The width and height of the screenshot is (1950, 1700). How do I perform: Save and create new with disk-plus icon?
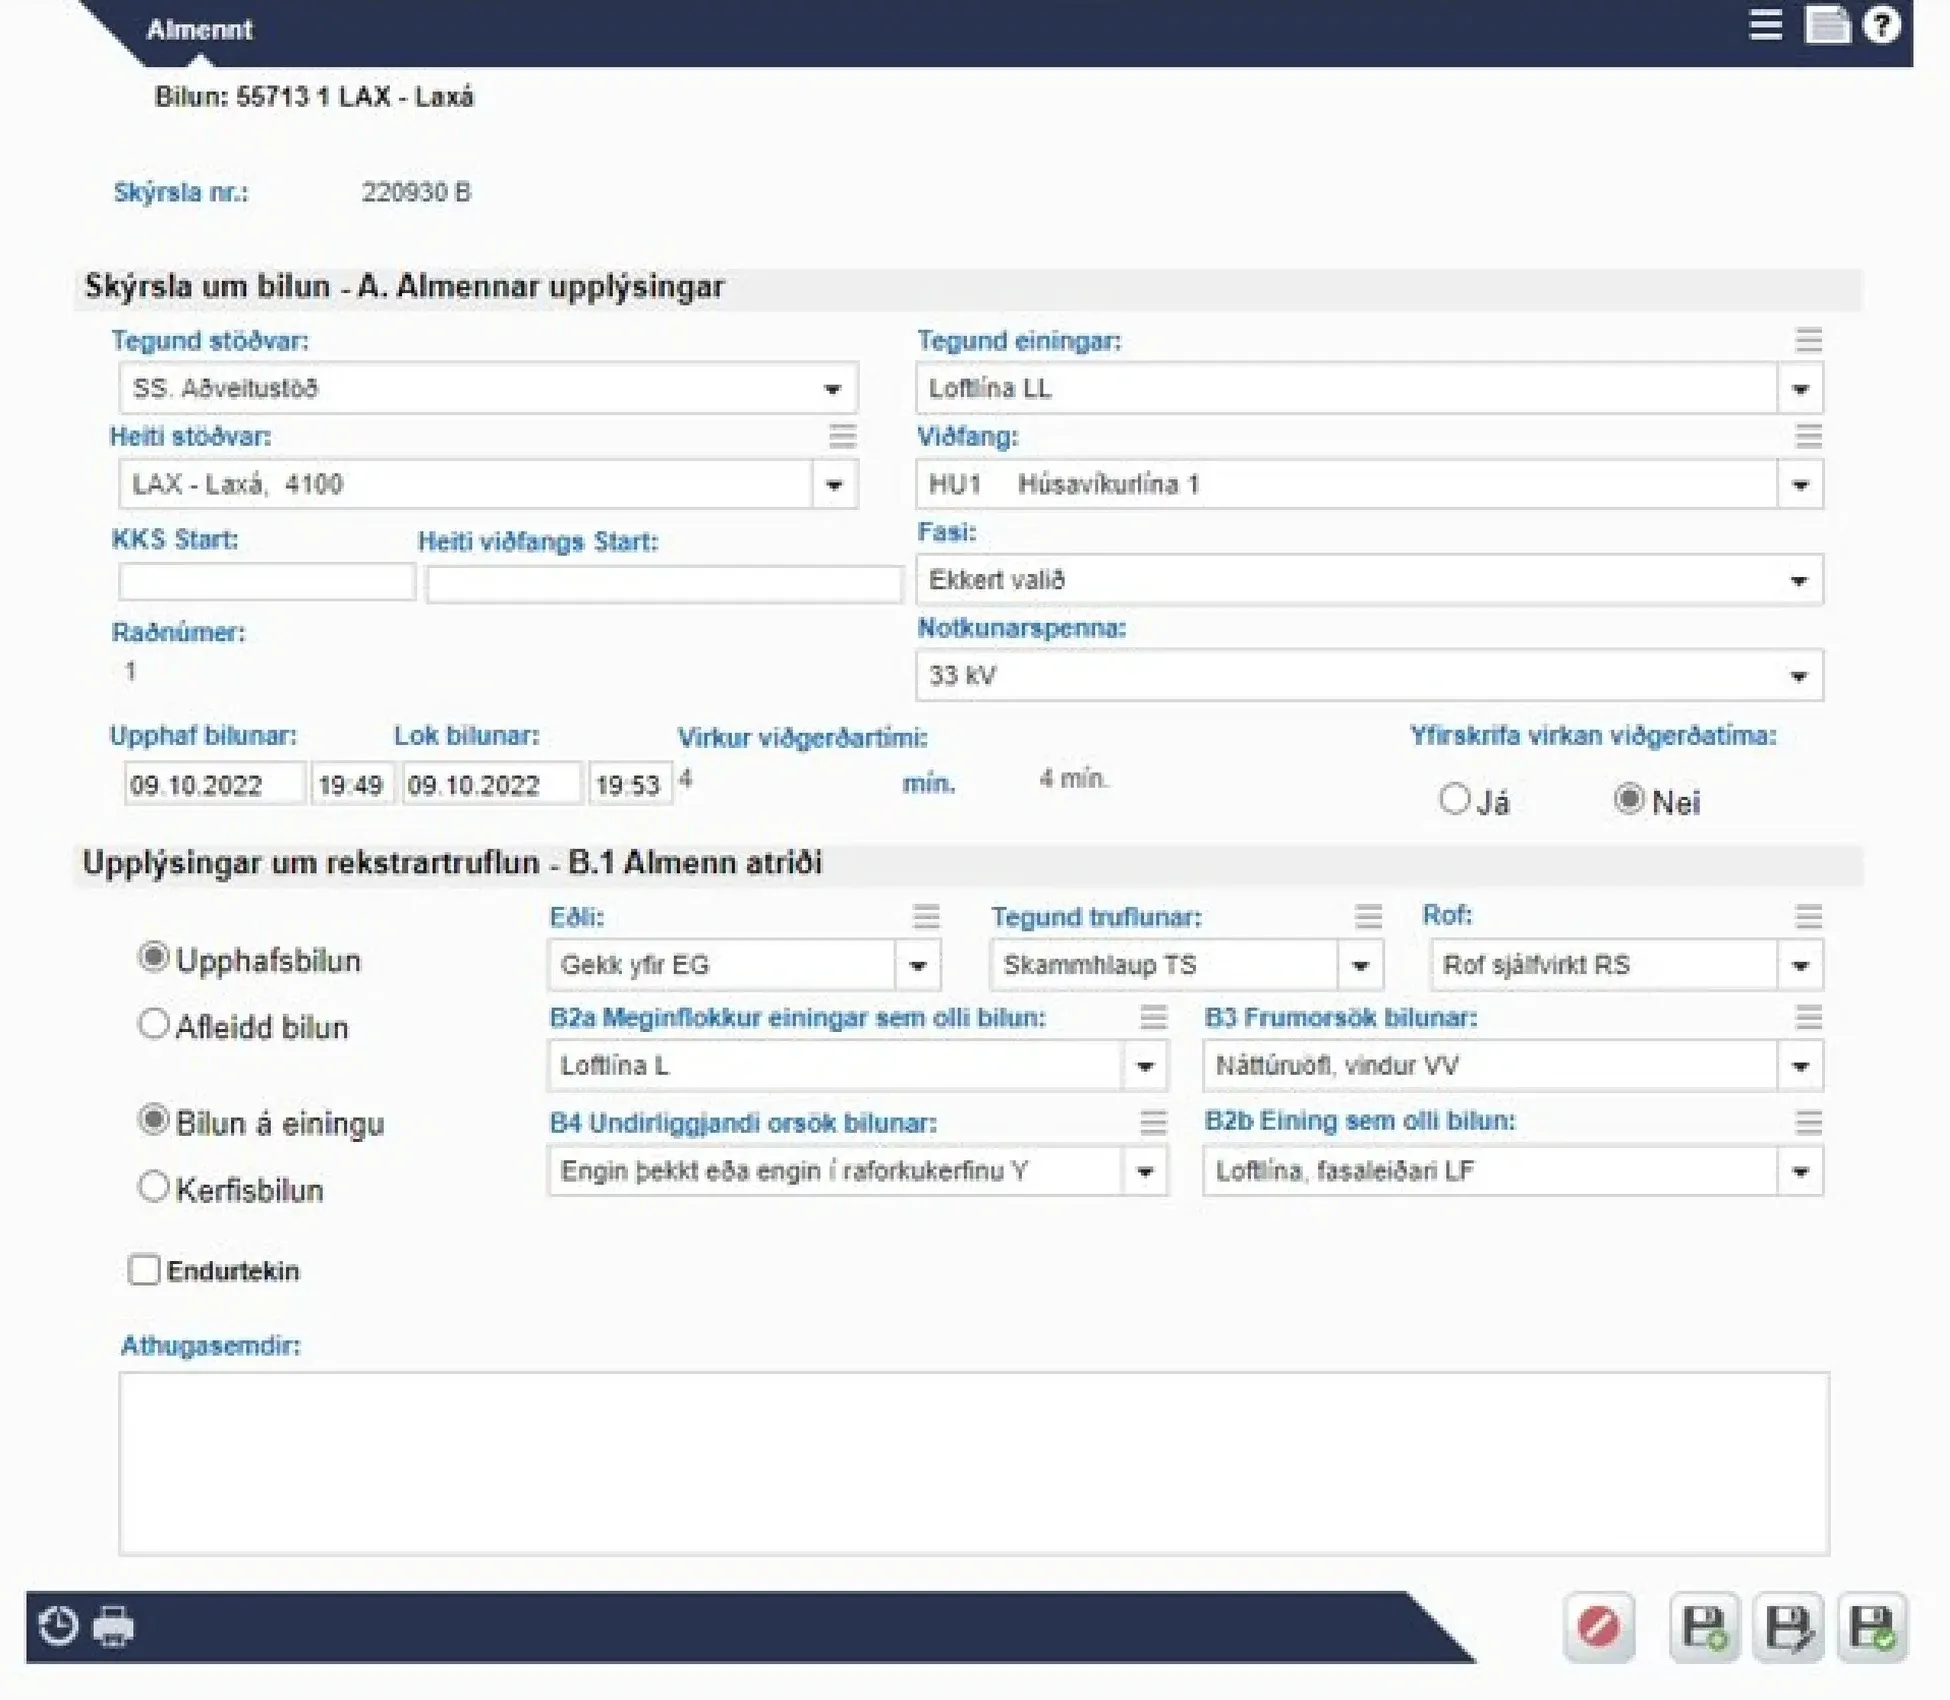1704,1627
